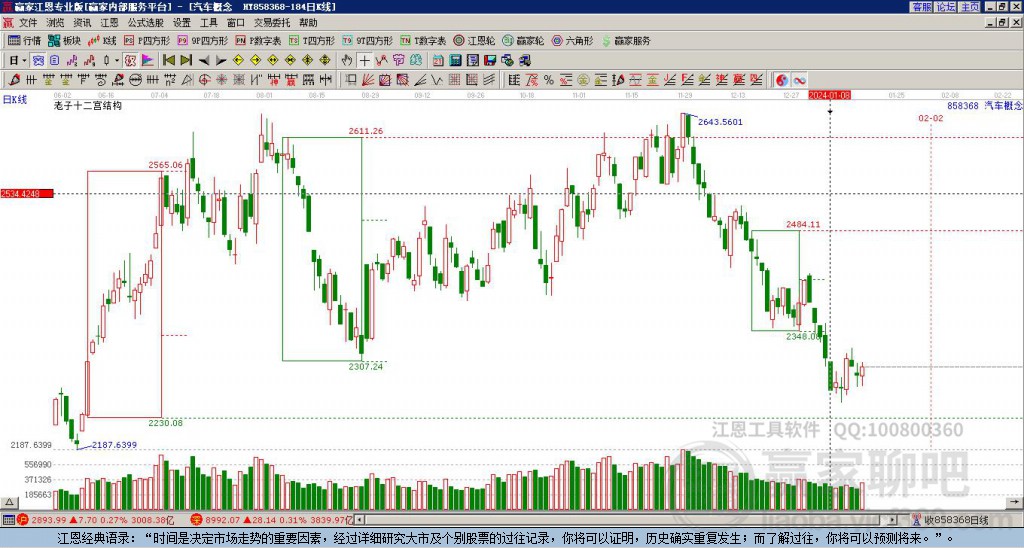Click the 2484.11 price label
Screen dimensions: 1024x548
pos(803,225)
